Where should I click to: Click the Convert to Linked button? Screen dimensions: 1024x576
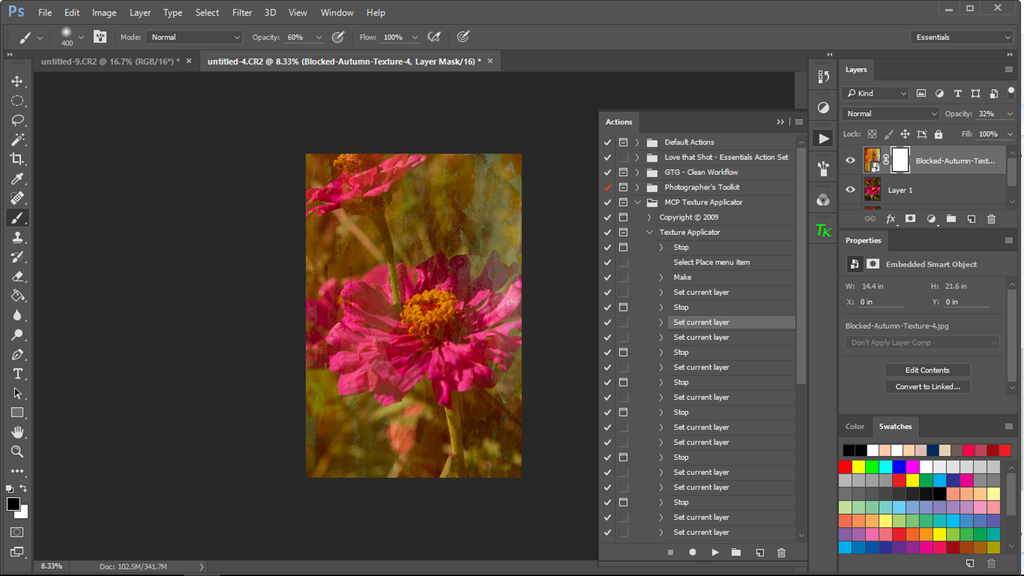[x=927, y=387]
